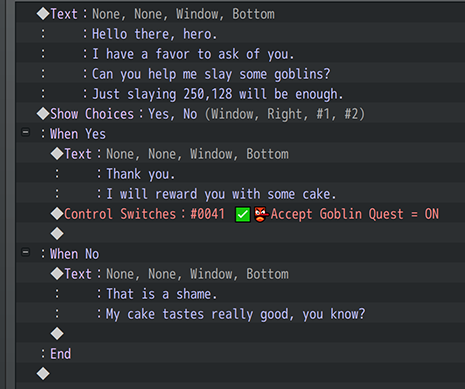465x389 pixels.
Task: Click the green checkmark icon in Control Switches
Action: 243,214
